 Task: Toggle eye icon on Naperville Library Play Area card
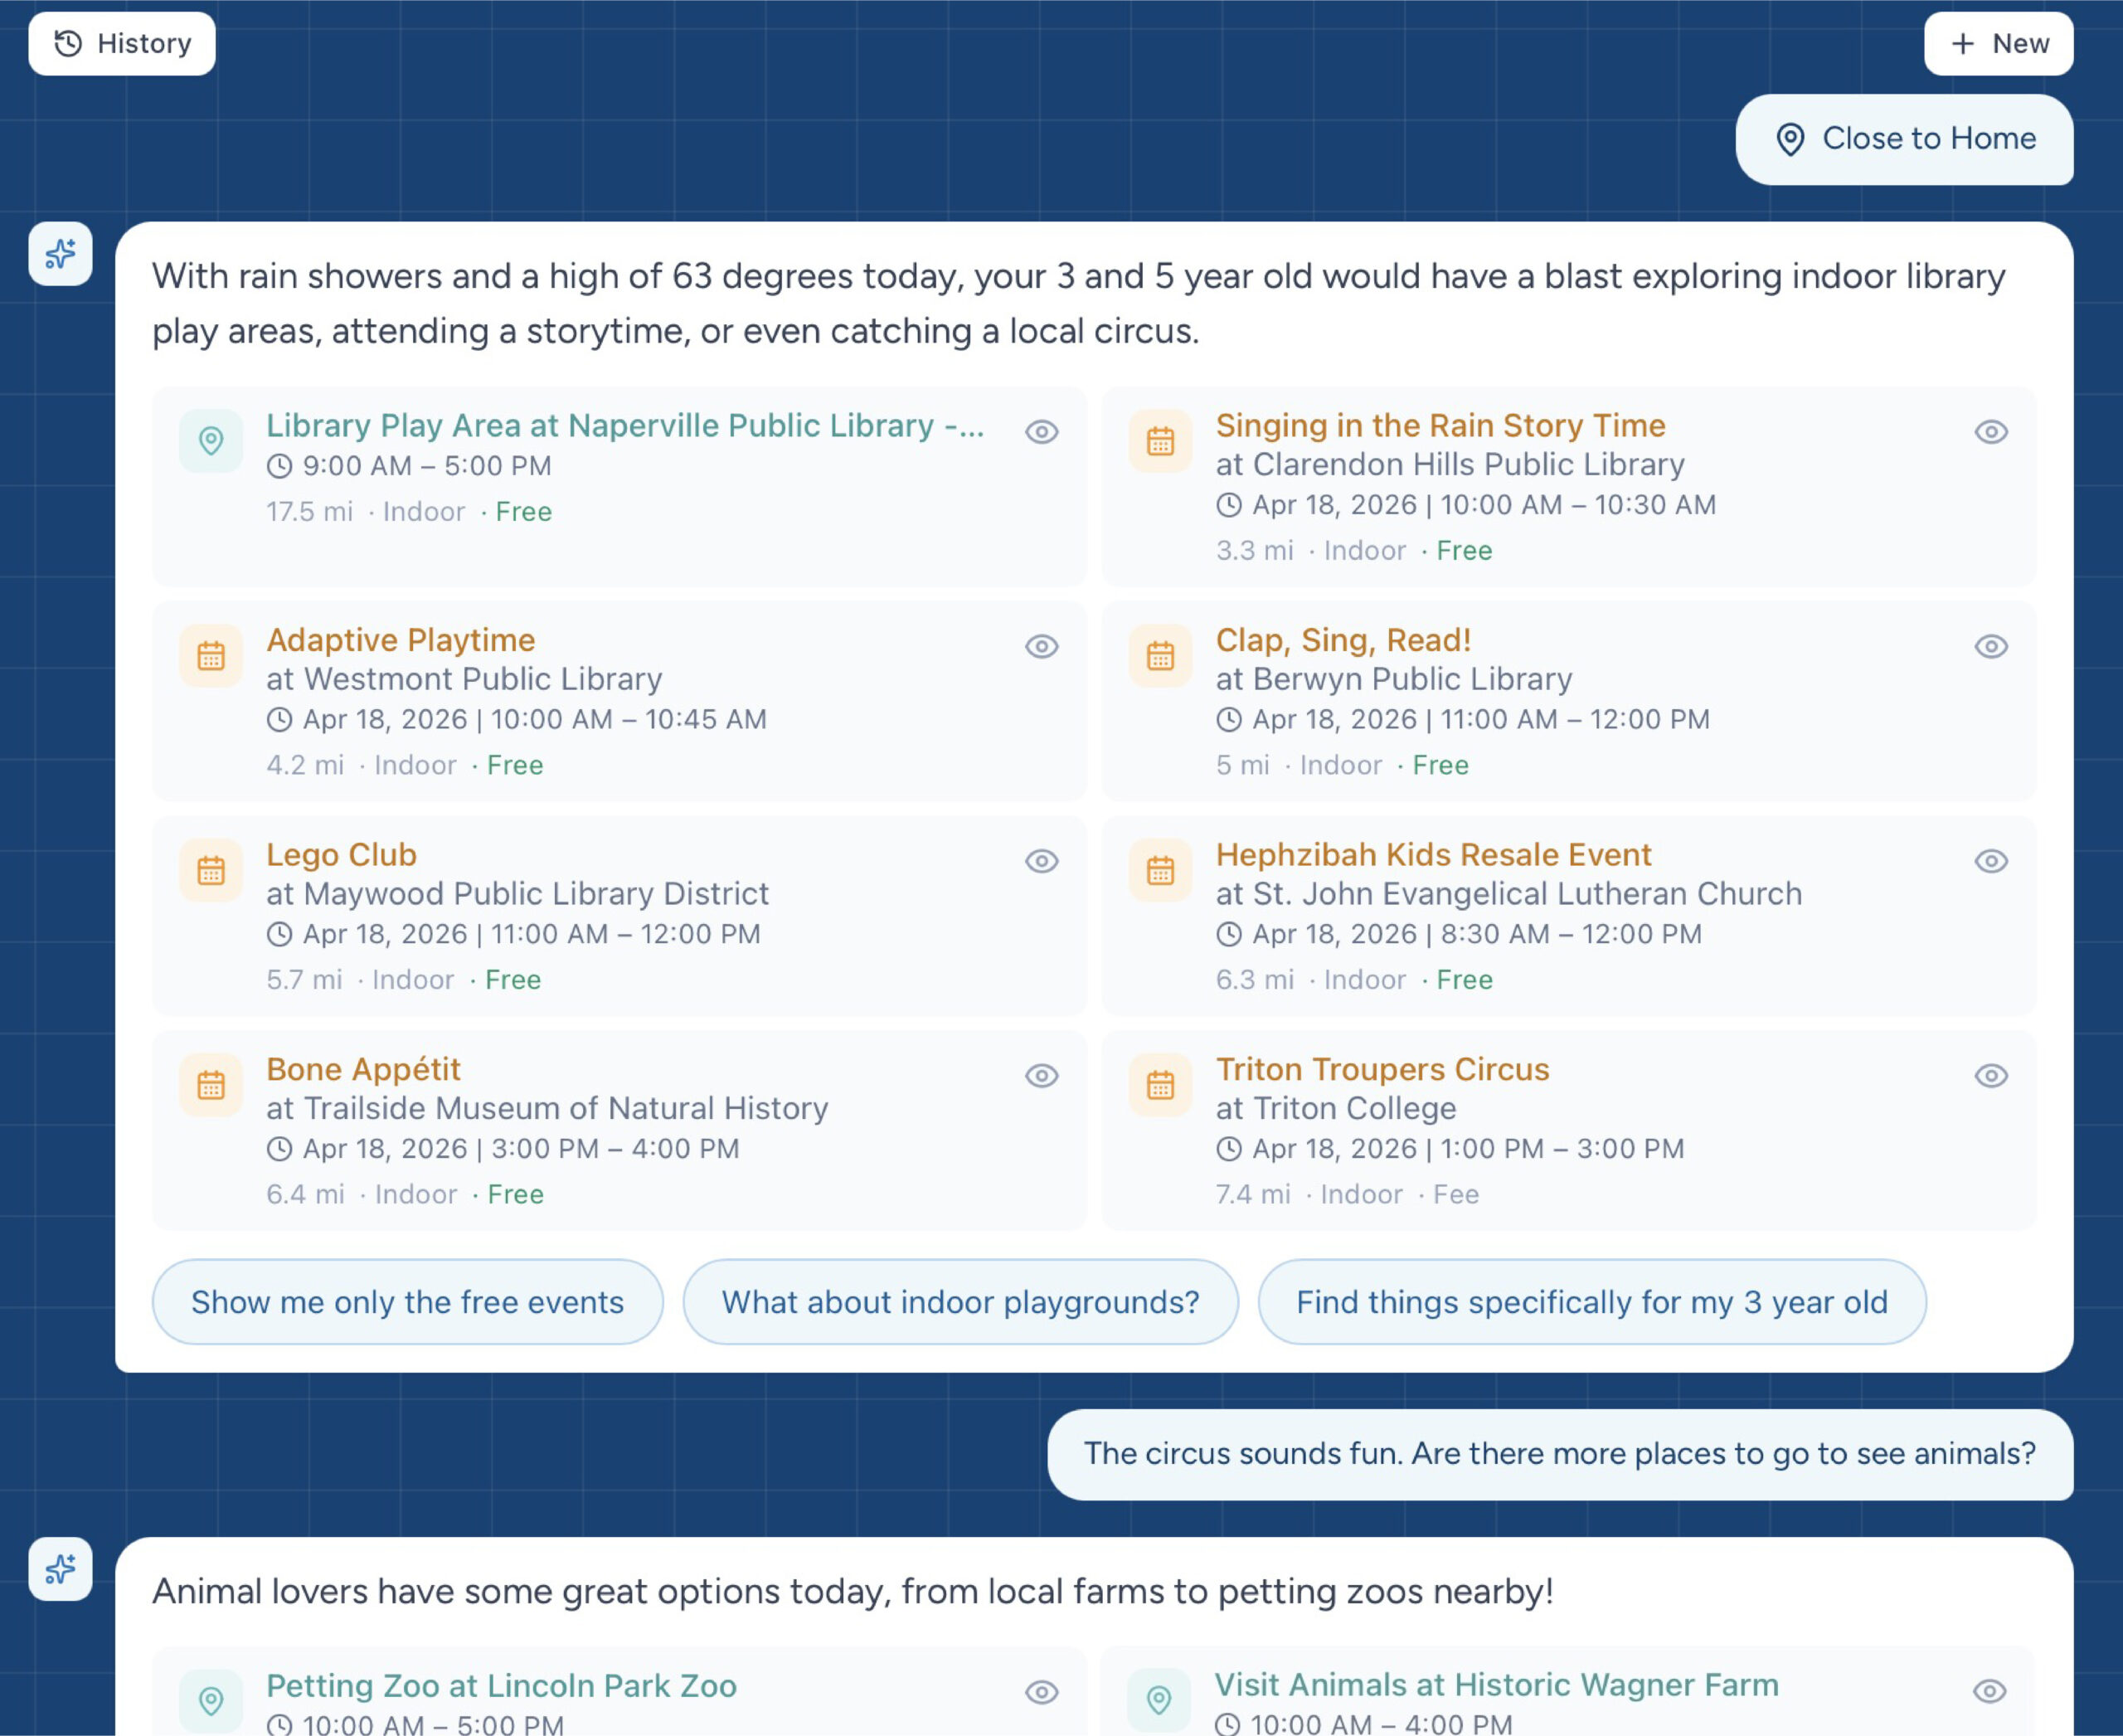1042,432
